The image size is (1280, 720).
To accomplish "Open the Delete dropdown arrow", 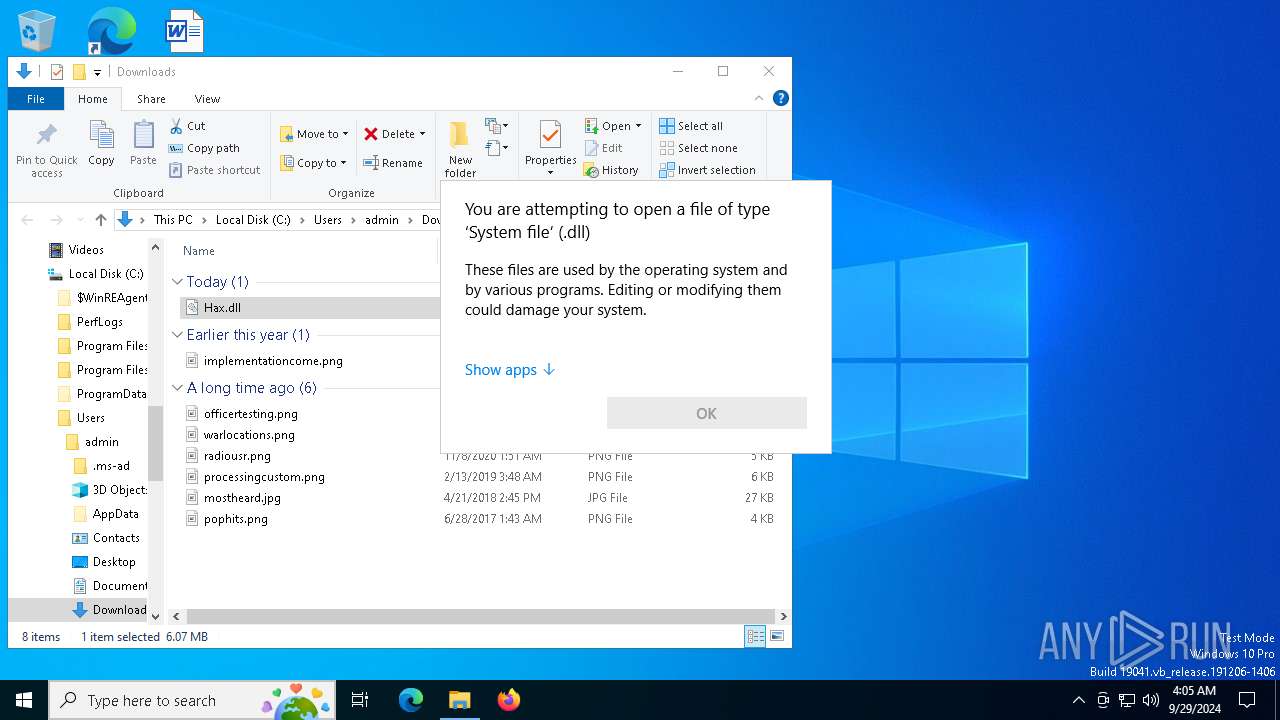I will click(x=422, y=134).
